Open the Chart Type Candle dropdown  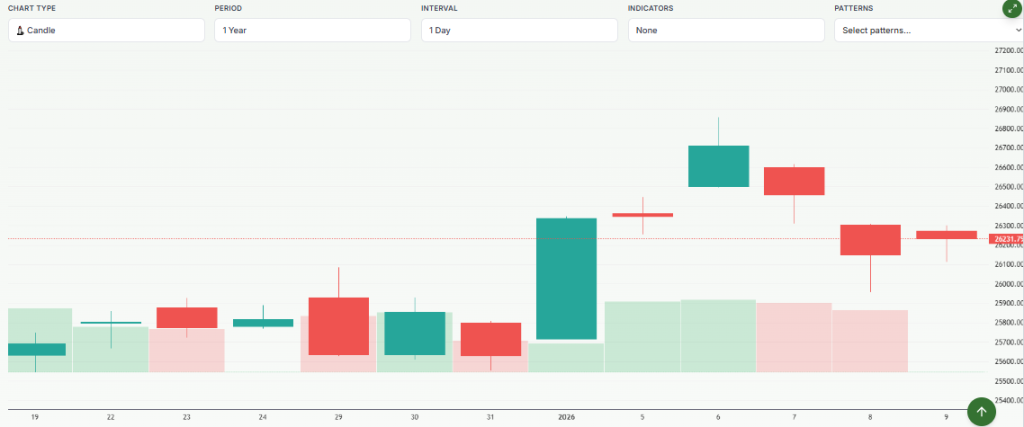106,30
